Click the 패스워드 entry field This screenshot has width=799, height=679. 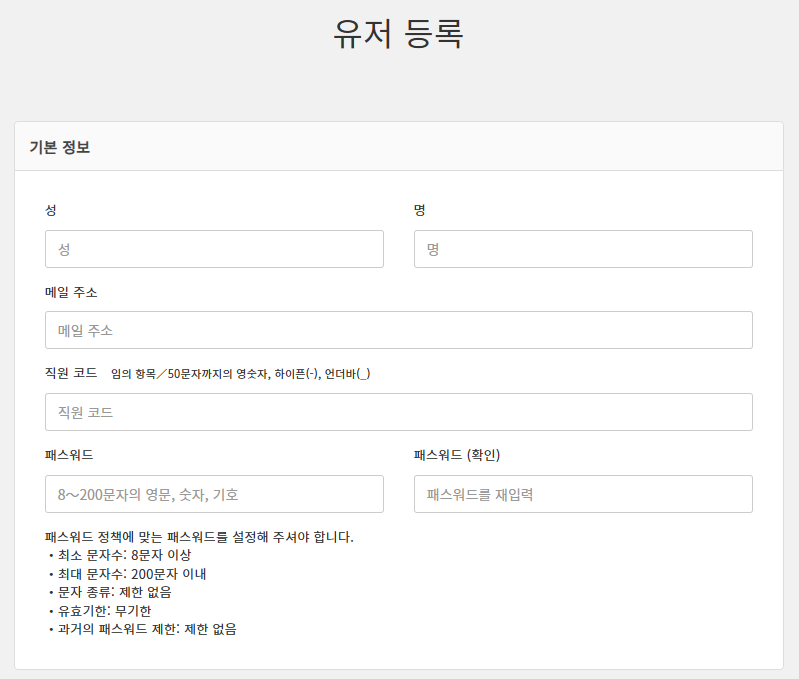pyautogui.click(x=214, y=494)
